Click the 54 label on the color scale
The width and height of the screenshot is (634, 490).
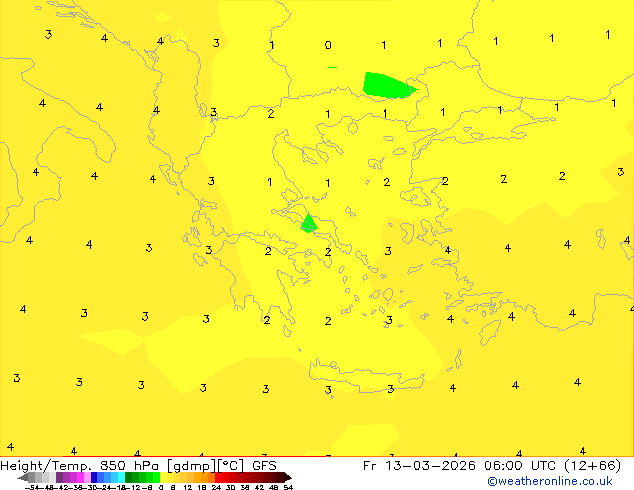288,487
